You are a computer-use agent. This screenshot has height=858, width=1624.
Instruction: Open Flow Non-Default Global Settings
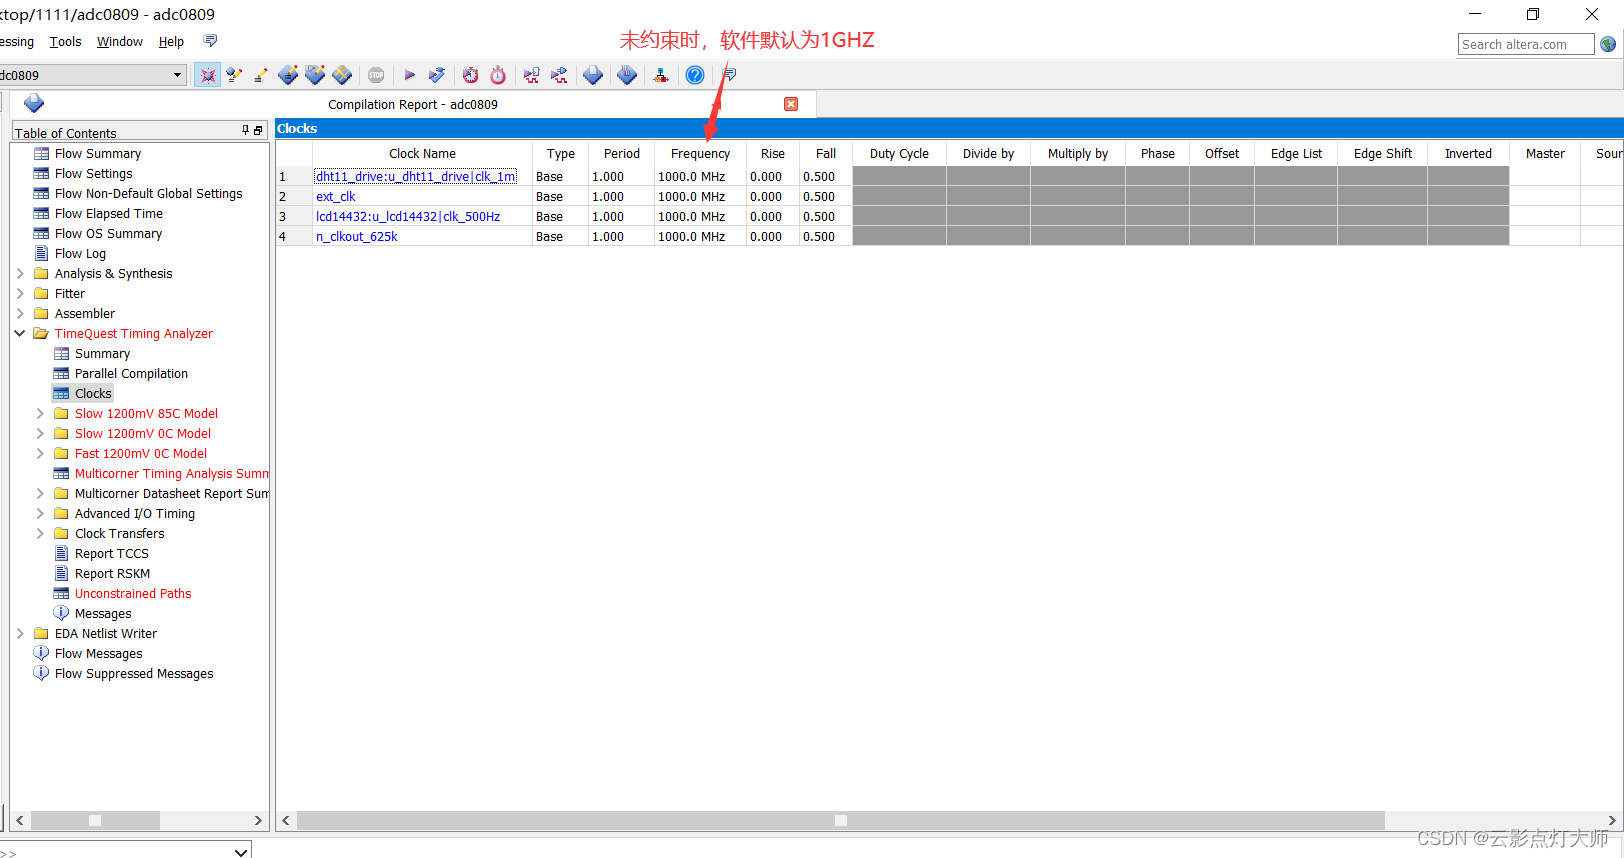pyautogui.click(x=148, y=193)
